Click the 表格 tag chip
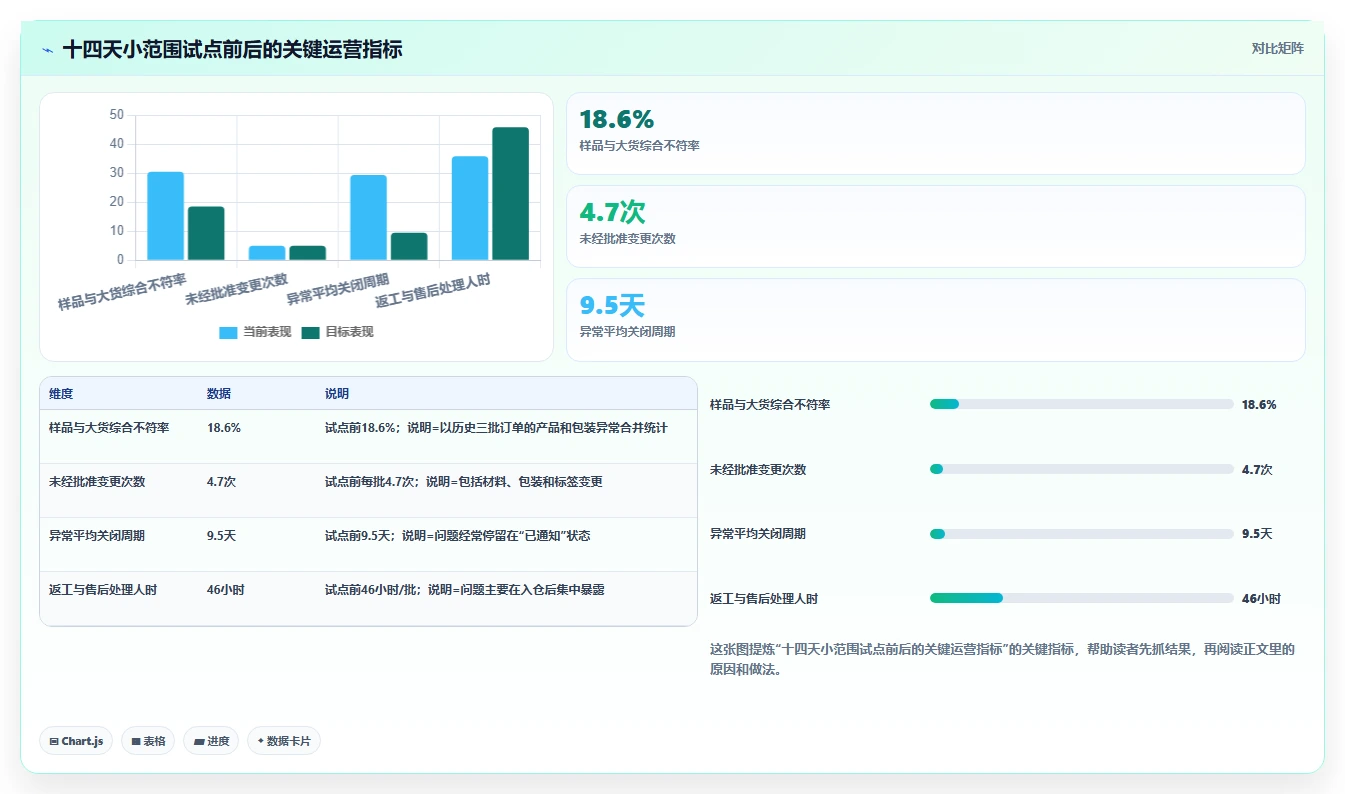This screenshot has width=1345, height=794. (x=148, y=741)
